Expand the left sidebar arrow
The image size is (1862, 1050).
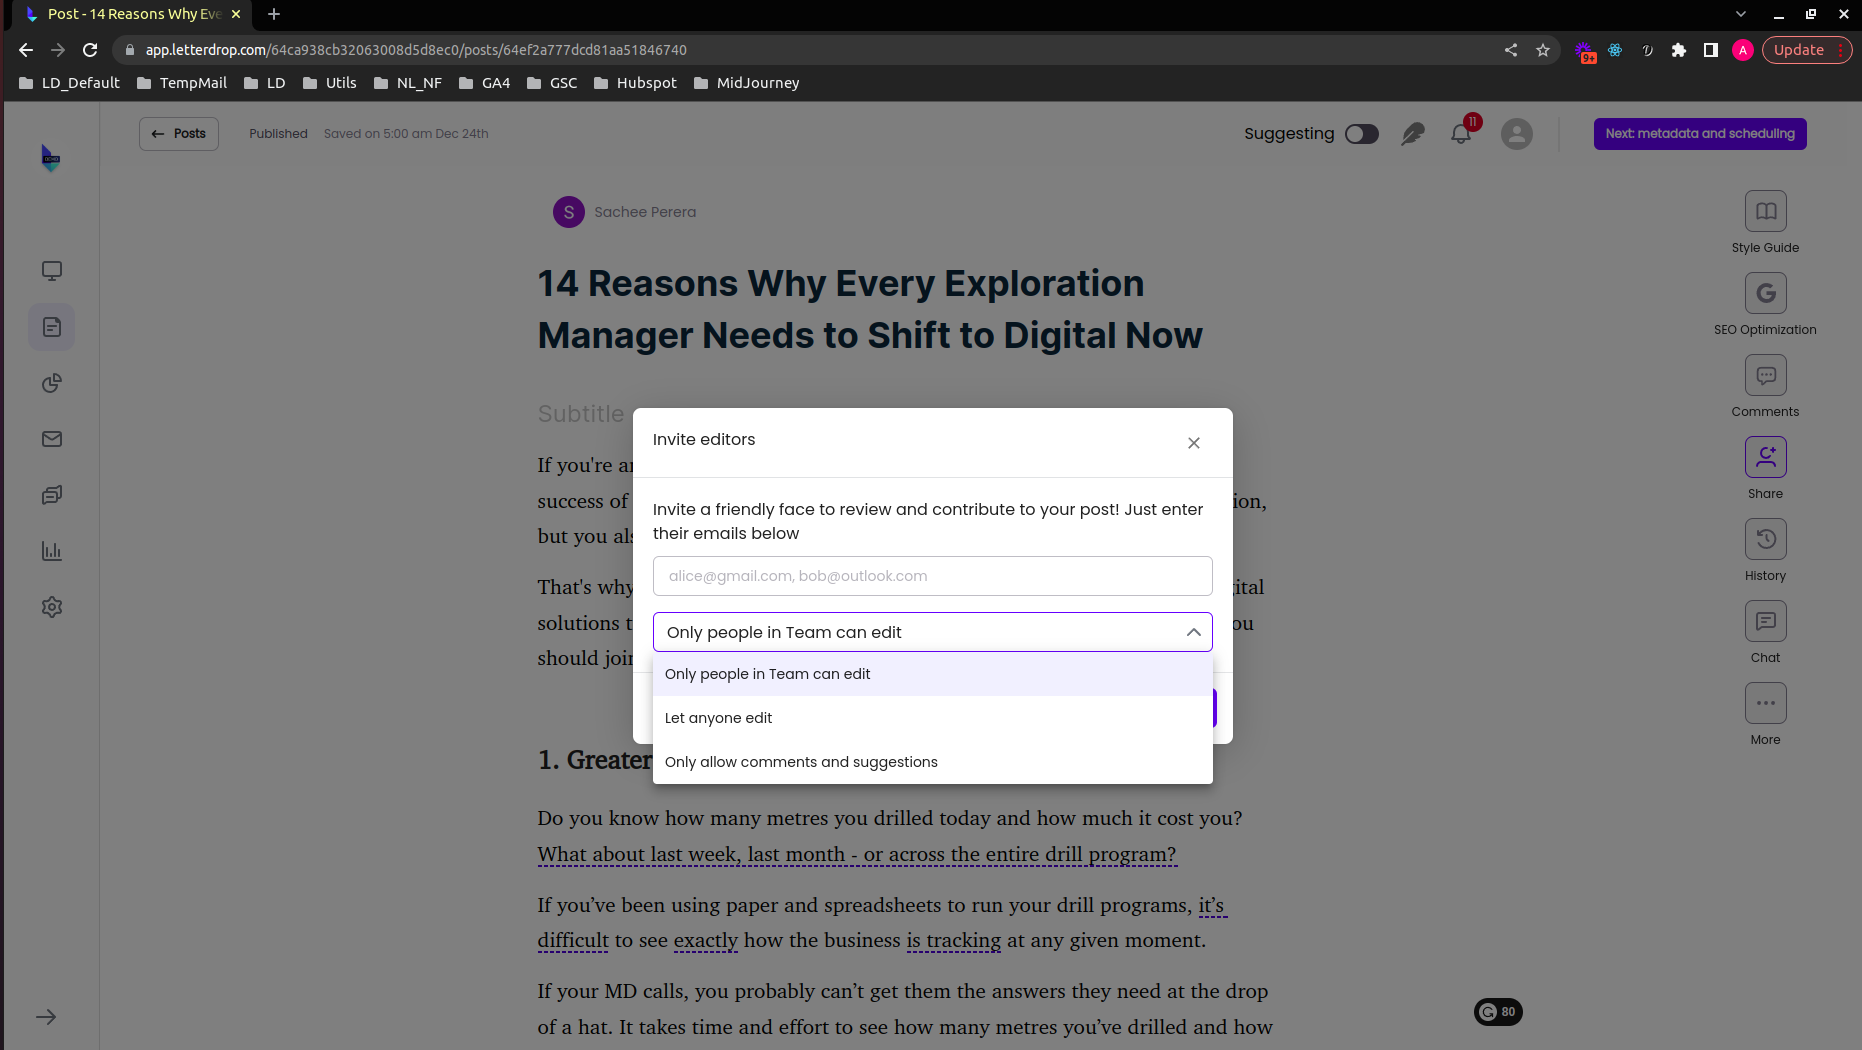click(x=46, y=1017)
